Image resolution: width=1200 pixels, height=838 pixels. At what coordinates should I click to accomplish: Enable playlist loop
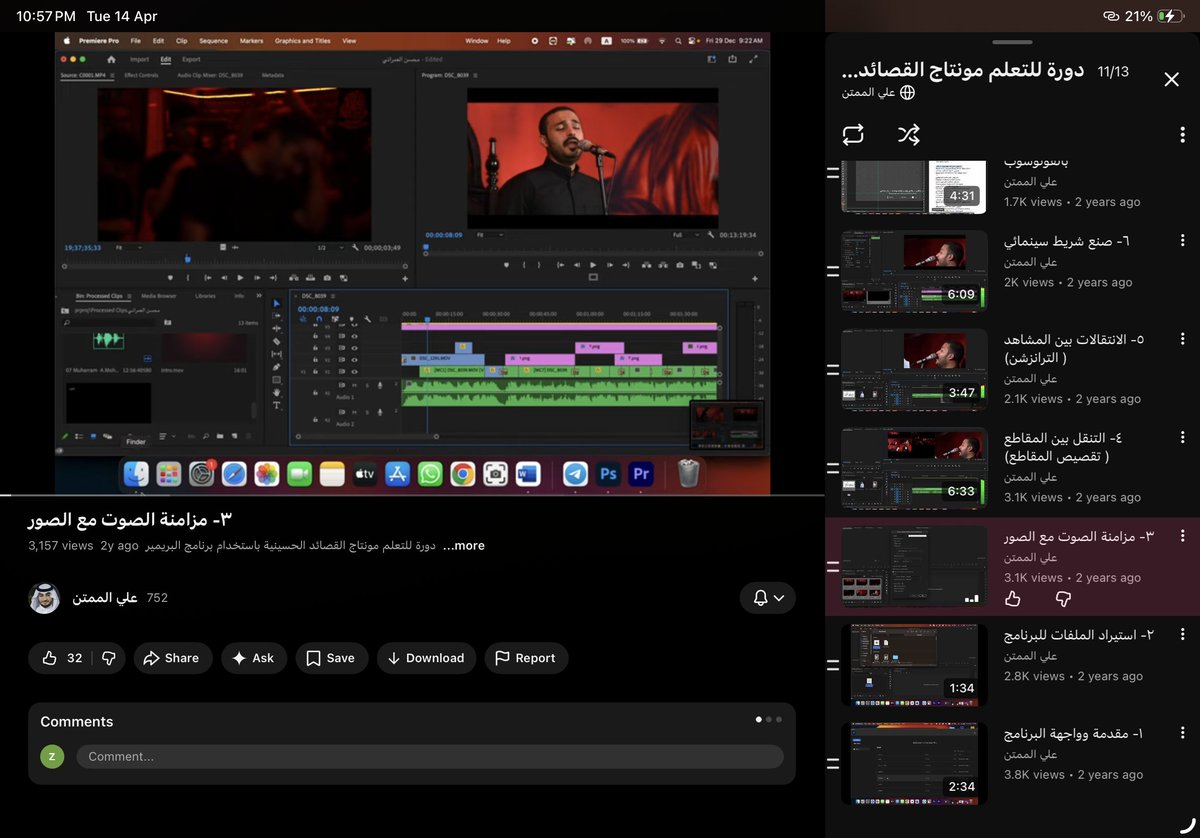(x=853, y=134)
